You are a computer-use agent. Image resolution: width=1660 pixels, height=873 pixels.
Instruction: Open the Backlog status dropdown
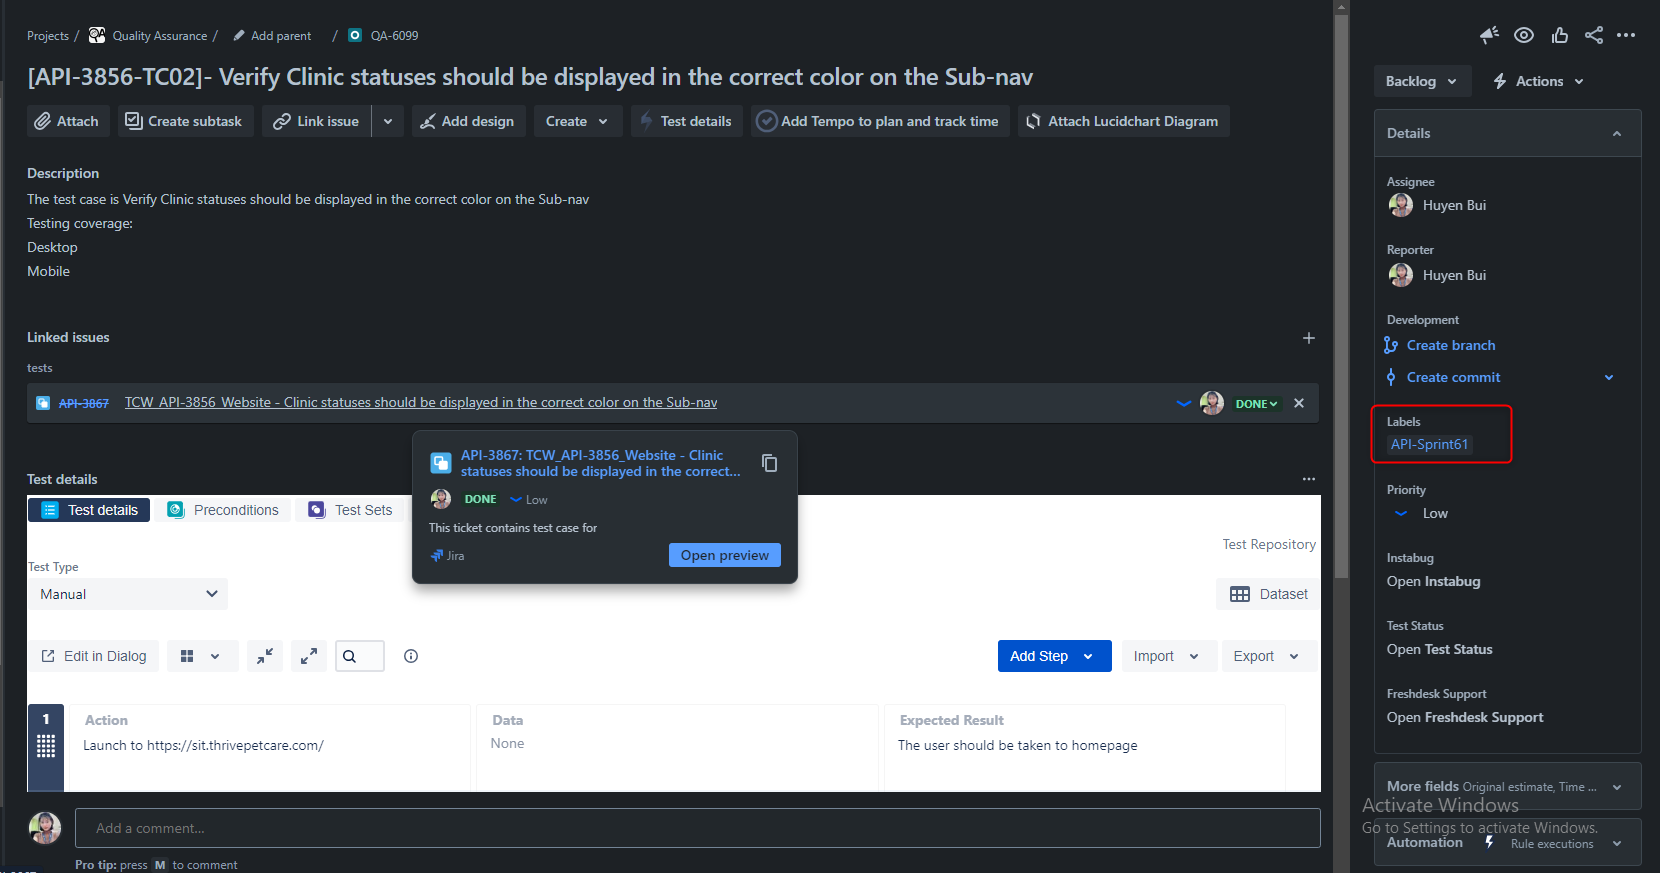tap(1422, 81)
